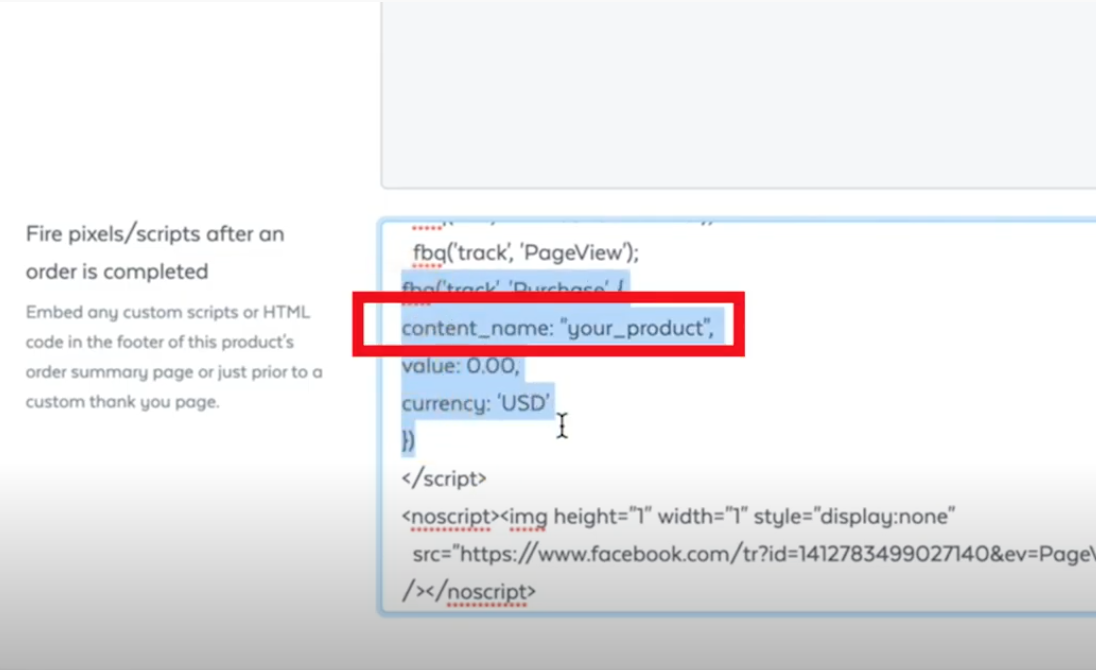Click the text cursor position near currency line
This screenshot has height=670, width=1096.
pyautogui.click(x=562, y=425)
